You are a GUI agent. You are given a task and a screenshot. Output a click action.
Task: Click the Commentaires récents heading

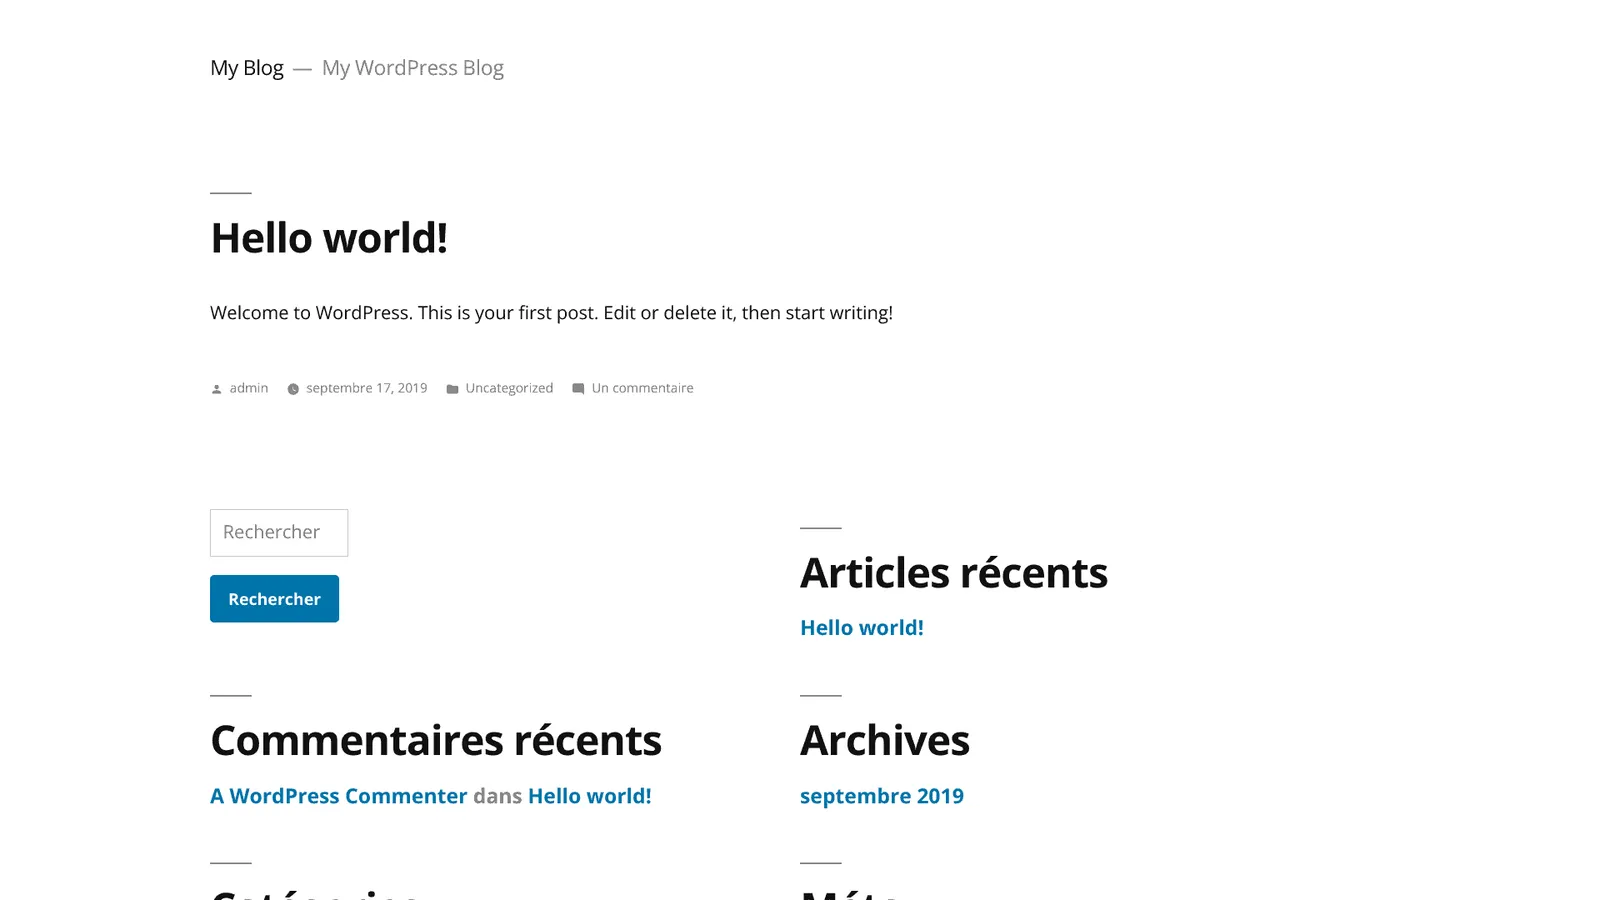(x=436, y=741)
